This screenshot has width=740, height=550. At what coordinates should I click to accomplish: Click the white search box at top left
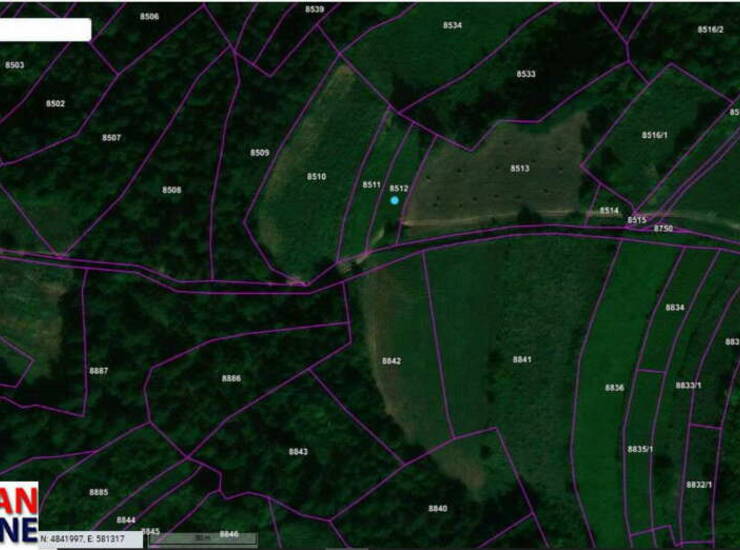coord(45,30)
